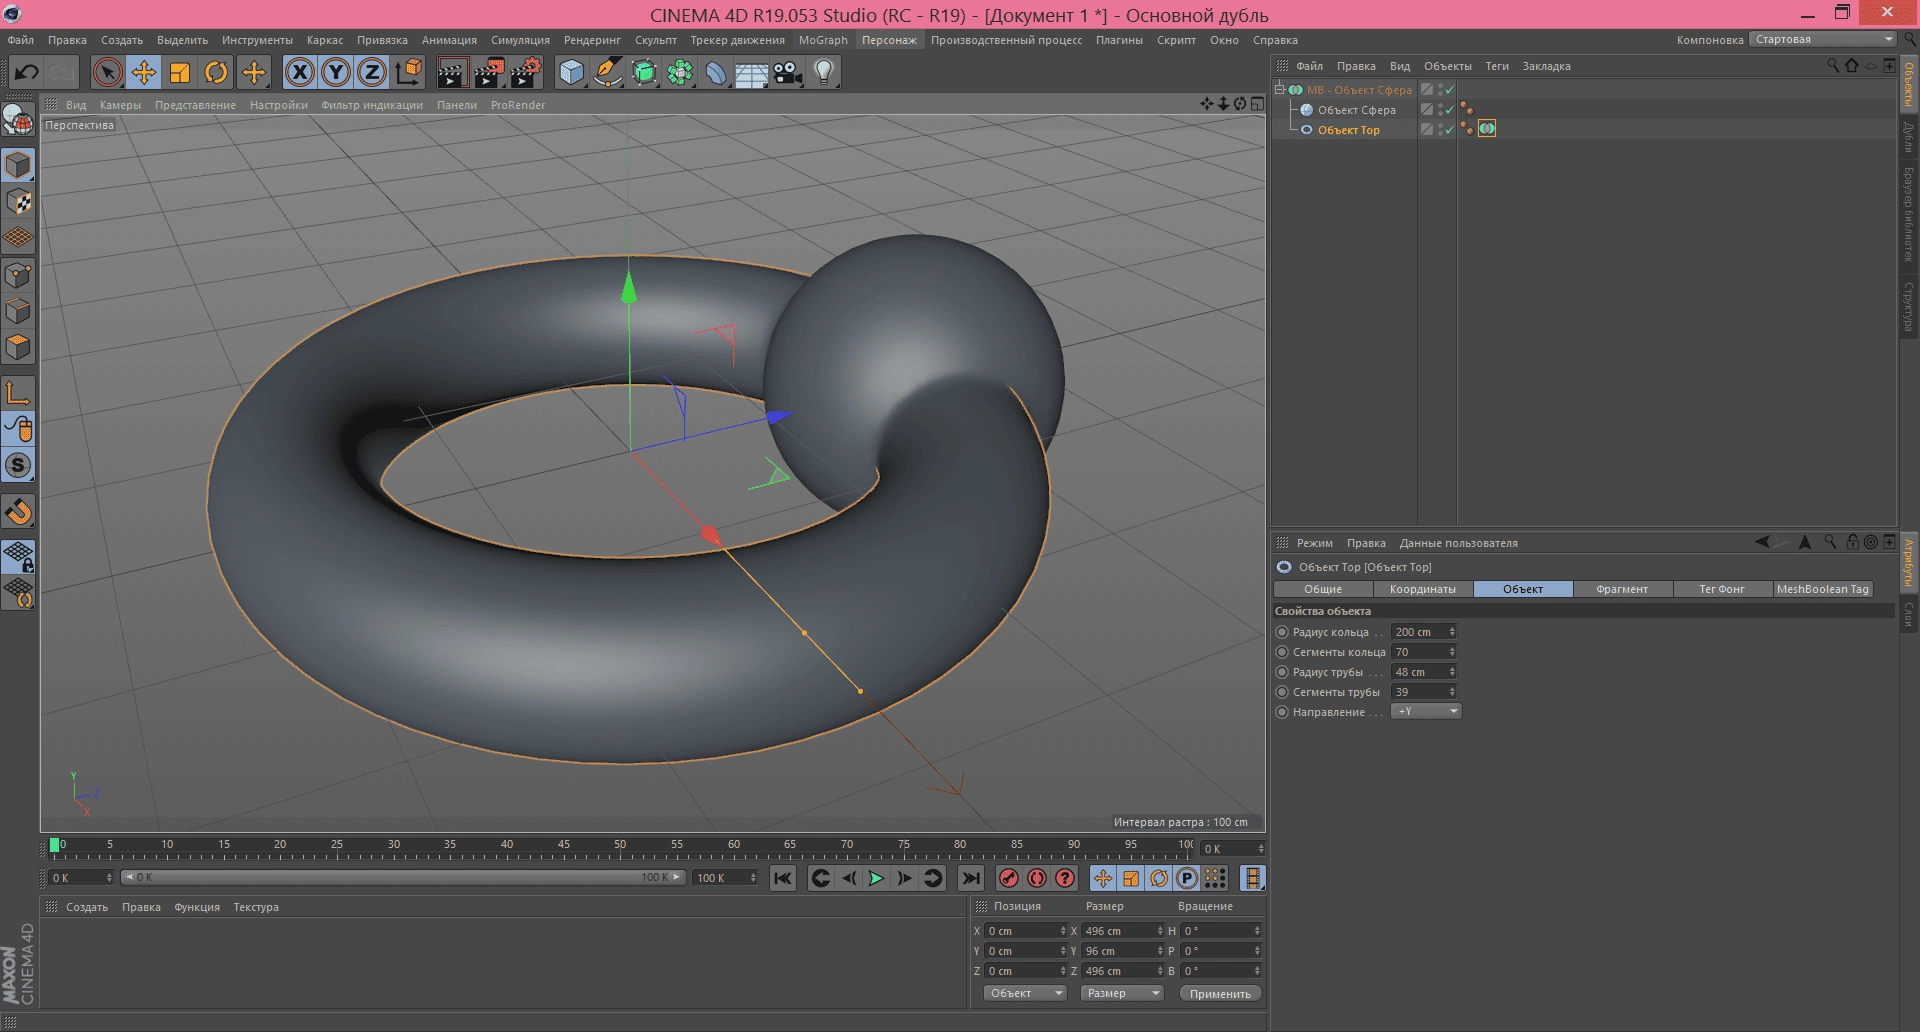Toggle Y axis lock
The height and width of the screenshot is (1032, 1920).
point(336,72)
